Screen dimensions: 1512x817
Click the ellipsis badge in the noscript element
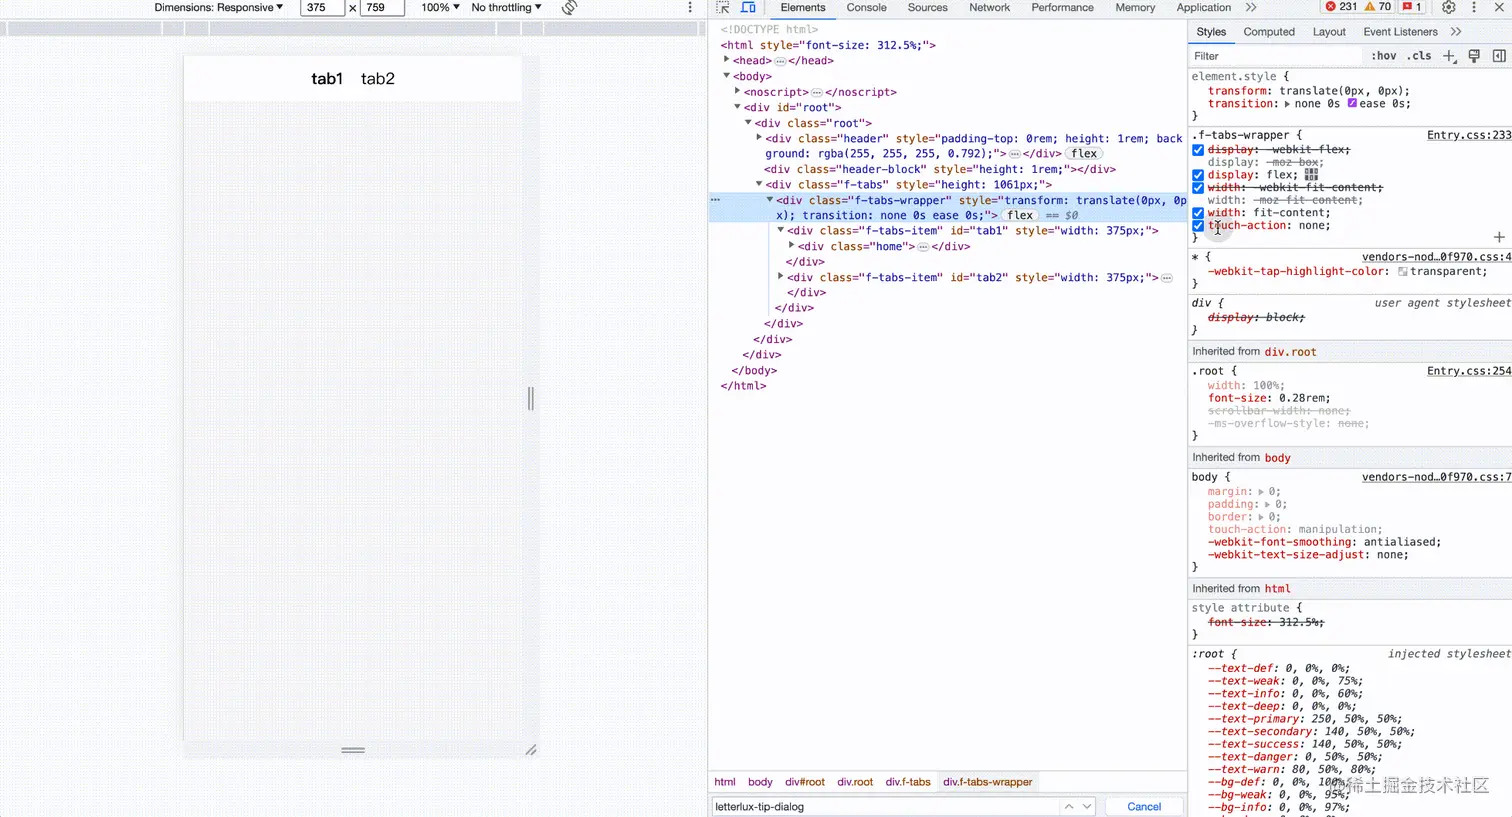coord(817,92)
